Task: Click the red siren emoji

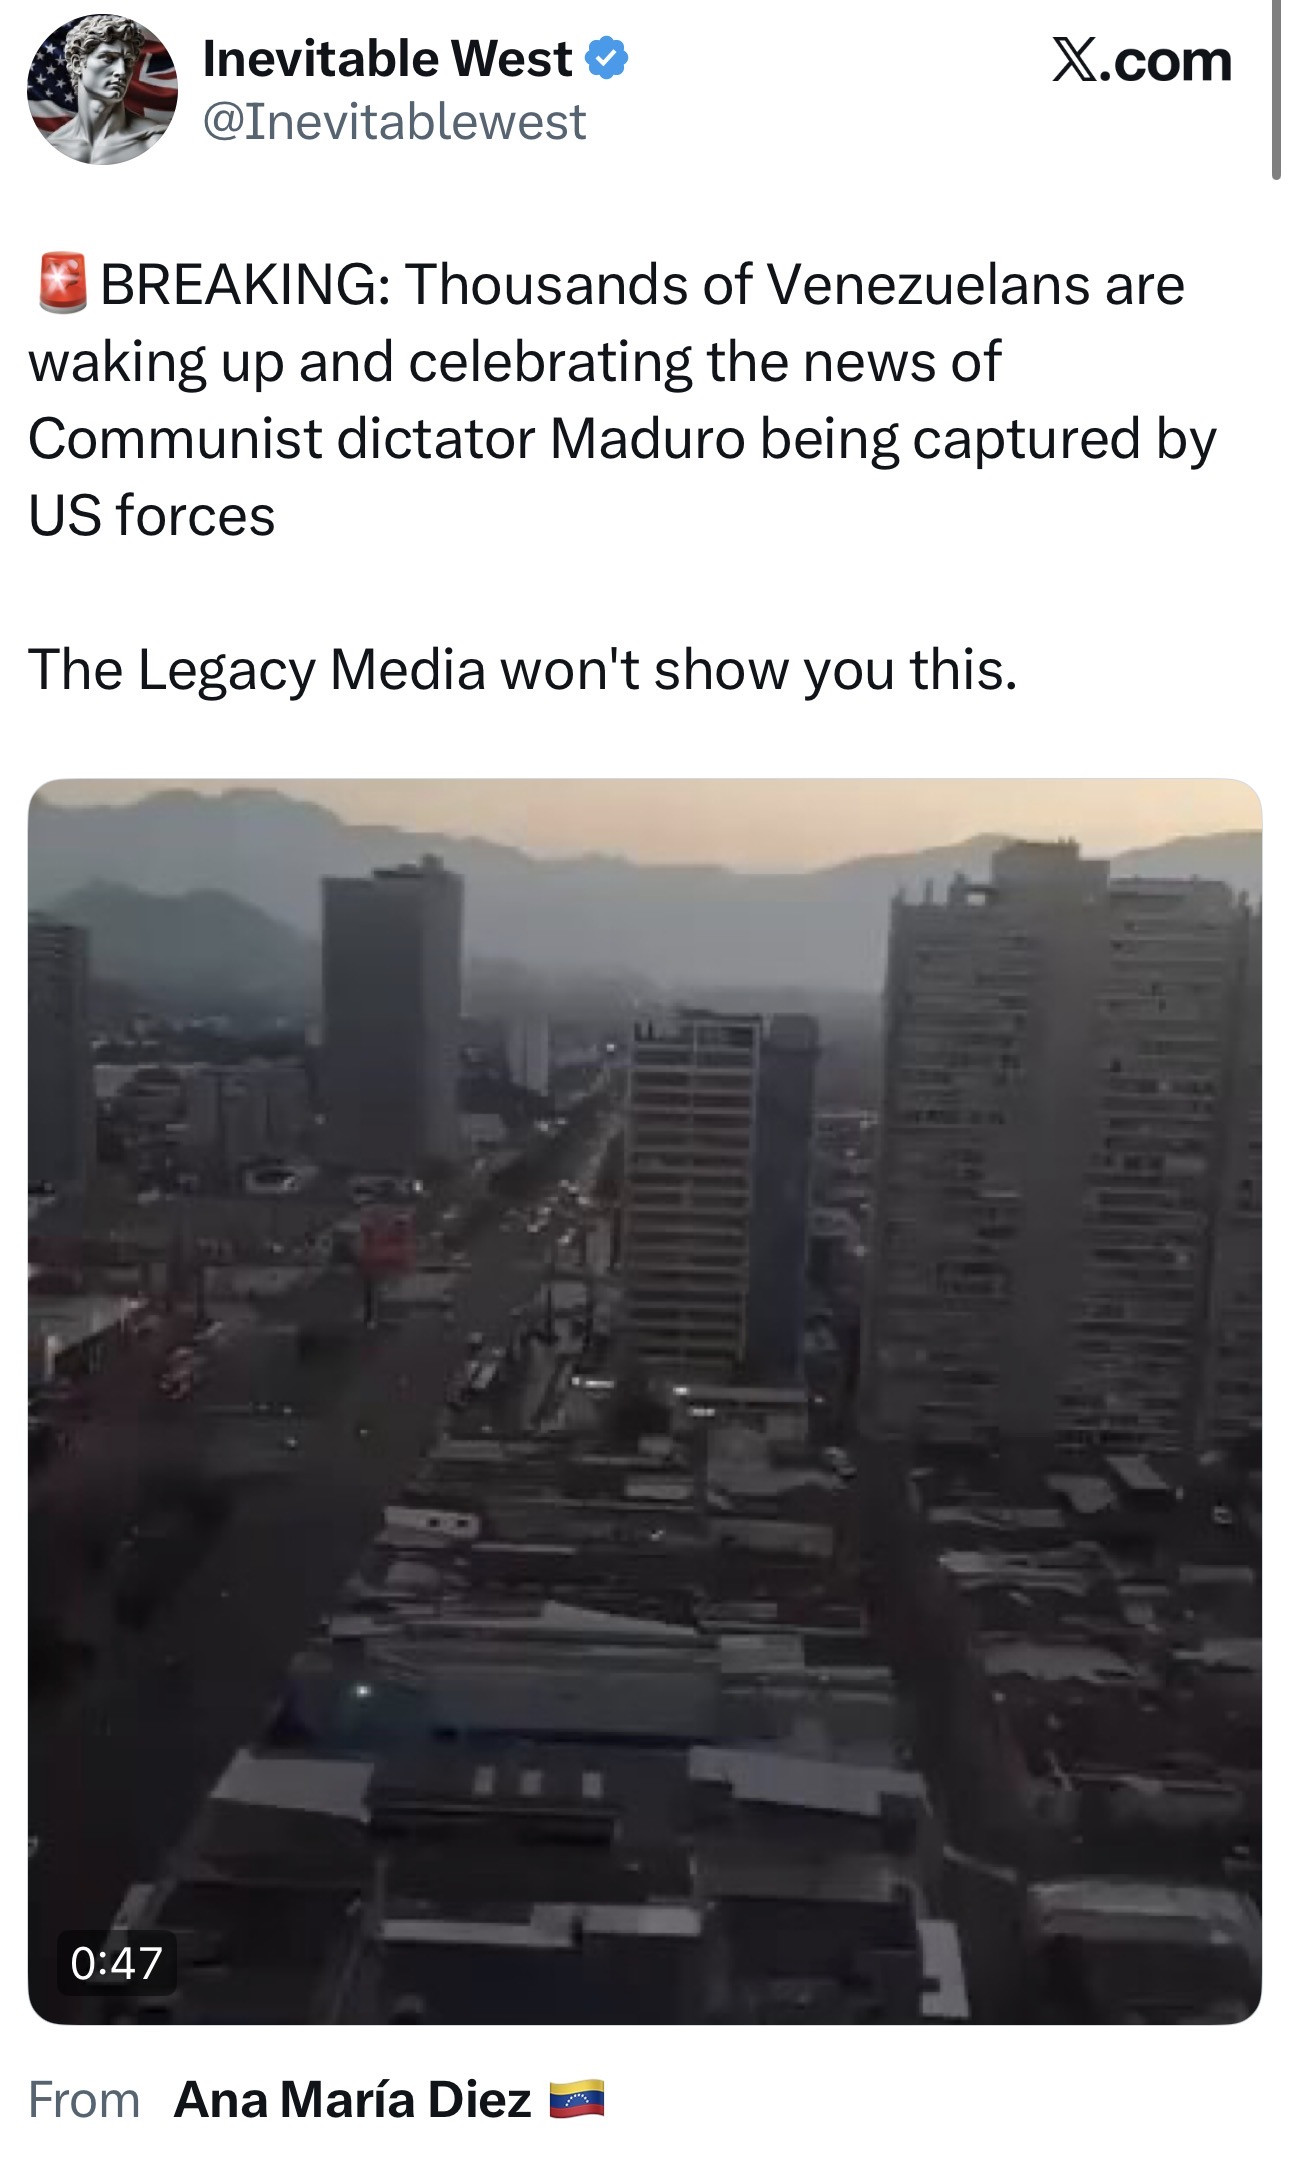Action: pyautogui.click(x=62, y=284)
